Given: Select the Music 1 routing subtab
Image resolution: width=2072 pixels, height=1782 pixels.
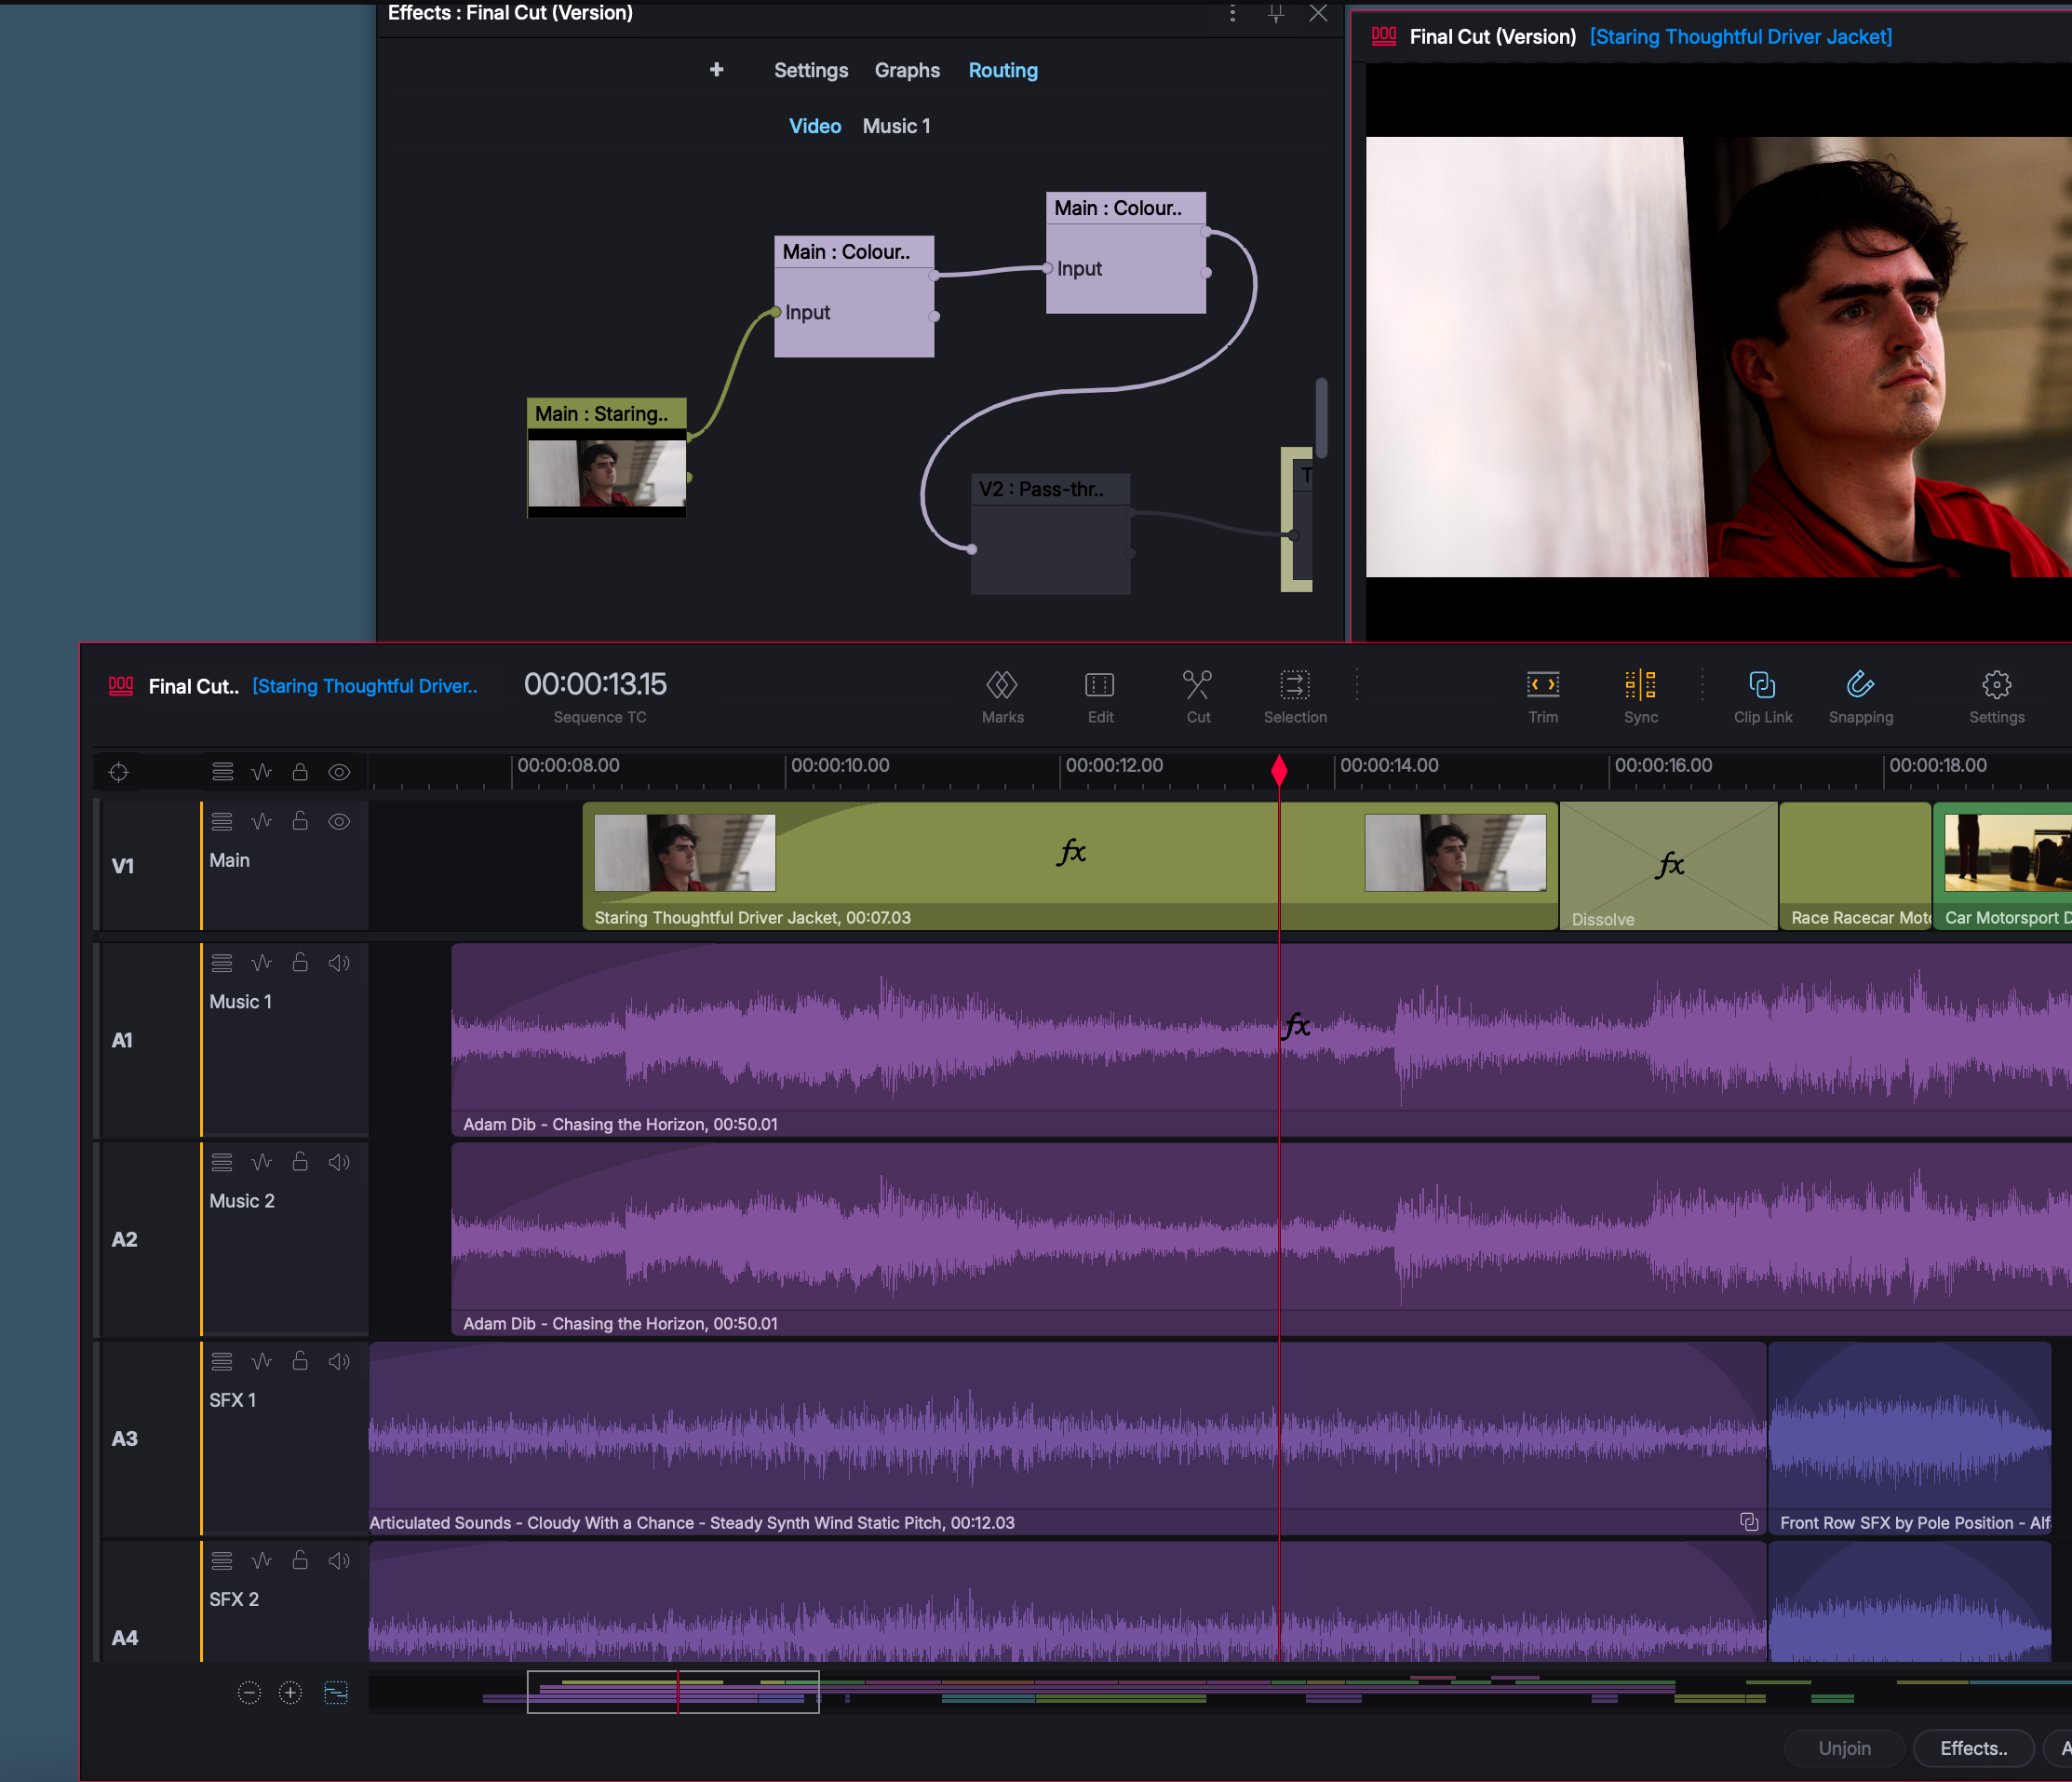Looking at the screenshot, I should [896, 126].
